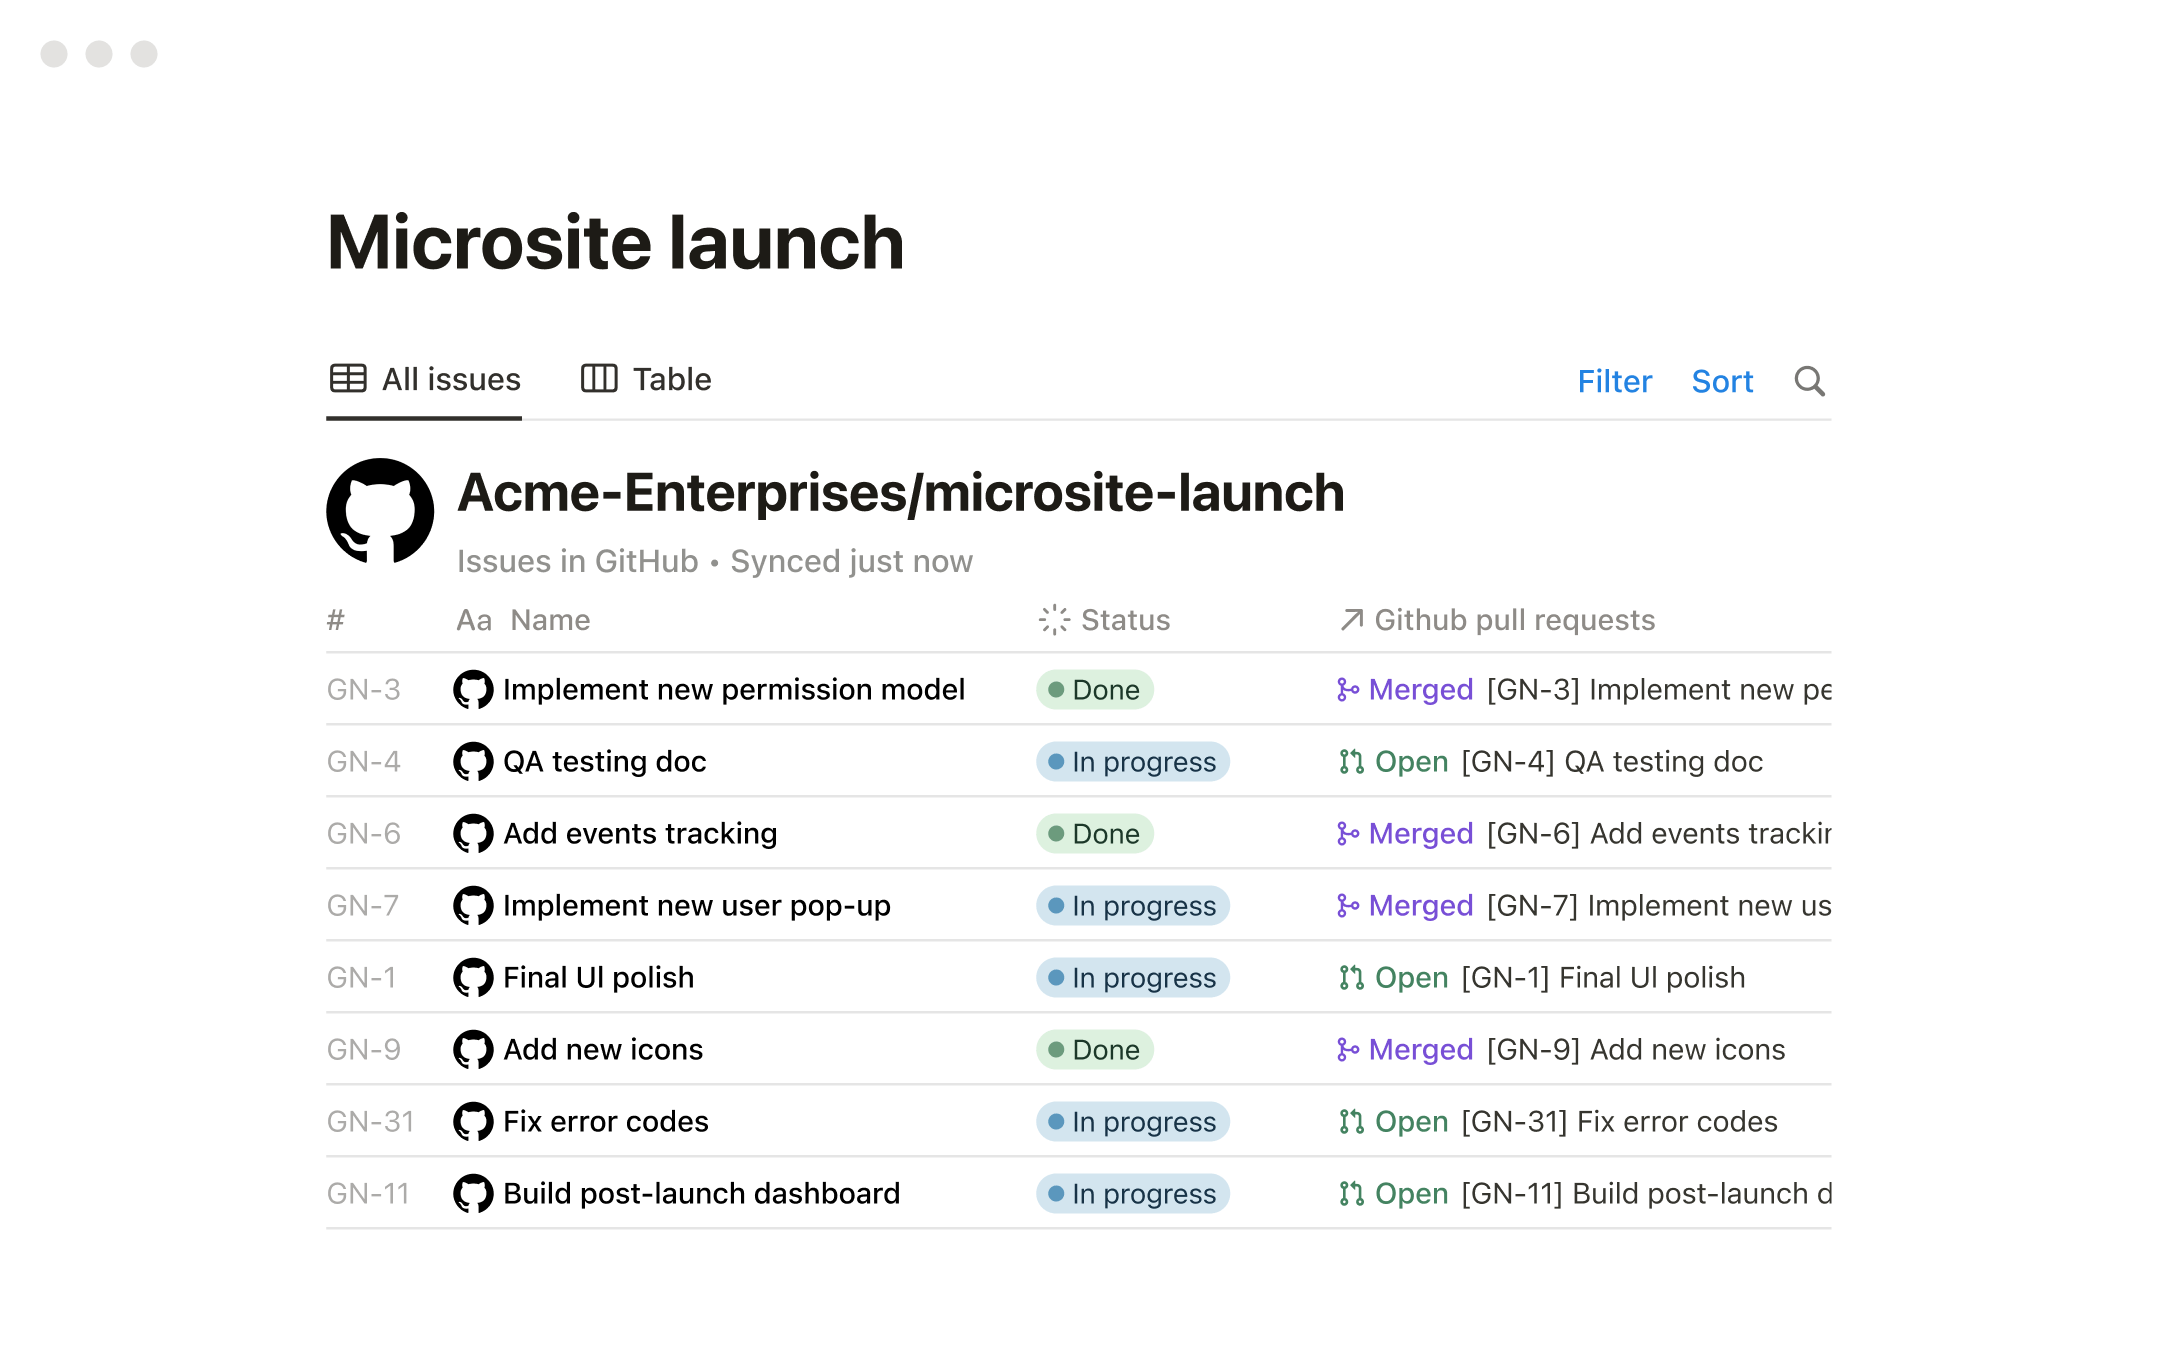Image resolution: width=2160 pixels, height=1350 pixels.
Task: Open the Done status of Add events tracking
Action: (1094, 834)
